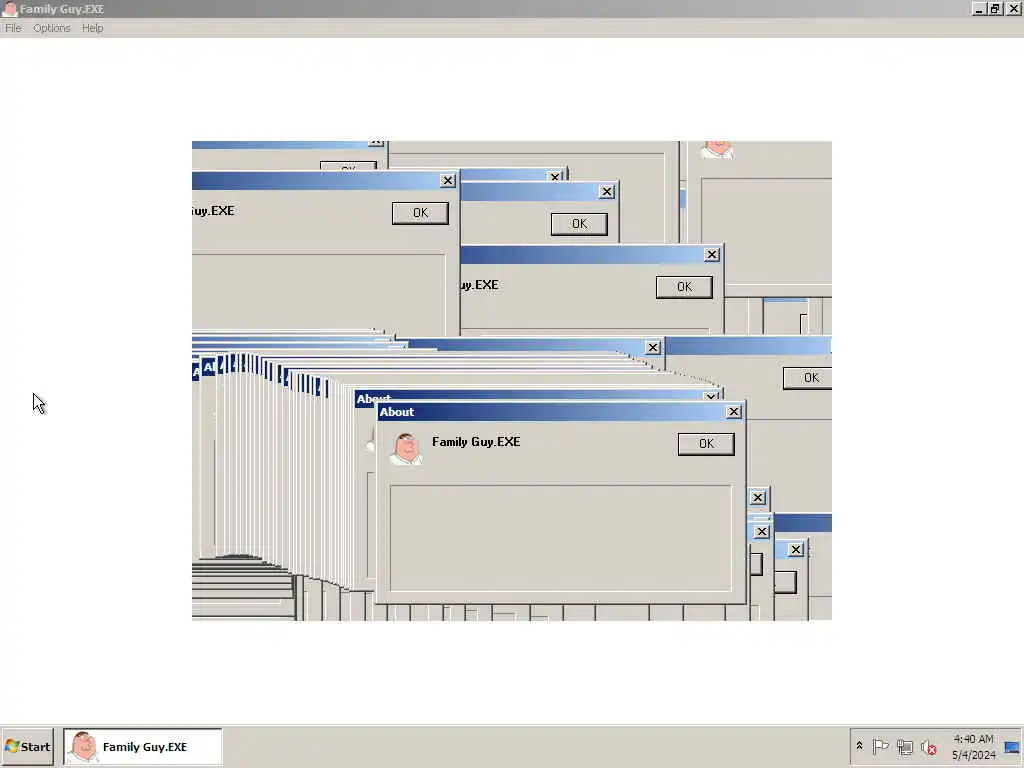Close the background dialog showing 'iuy.EXE' with its X
Image resolution: width=1024 pixels, height=768 pixels.
click(x=447, y=181)
